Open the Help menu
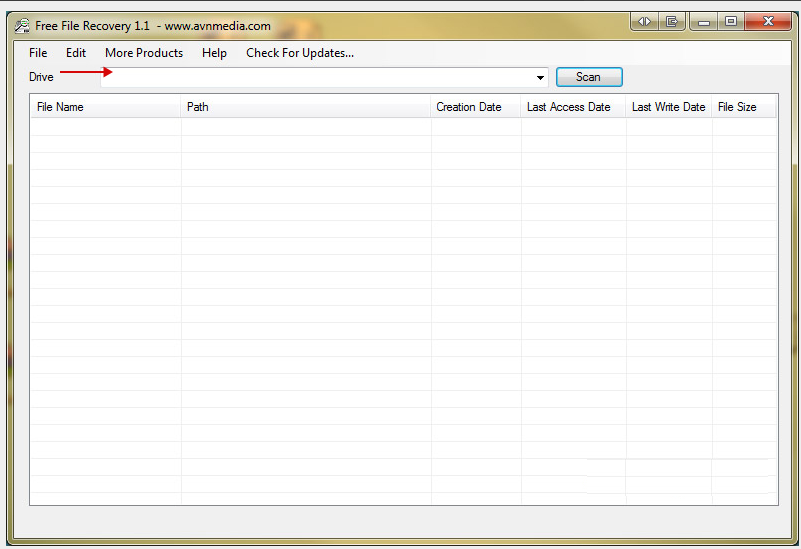Image resolution: width=801 pixels, height=549 pixels. [214, 53]
